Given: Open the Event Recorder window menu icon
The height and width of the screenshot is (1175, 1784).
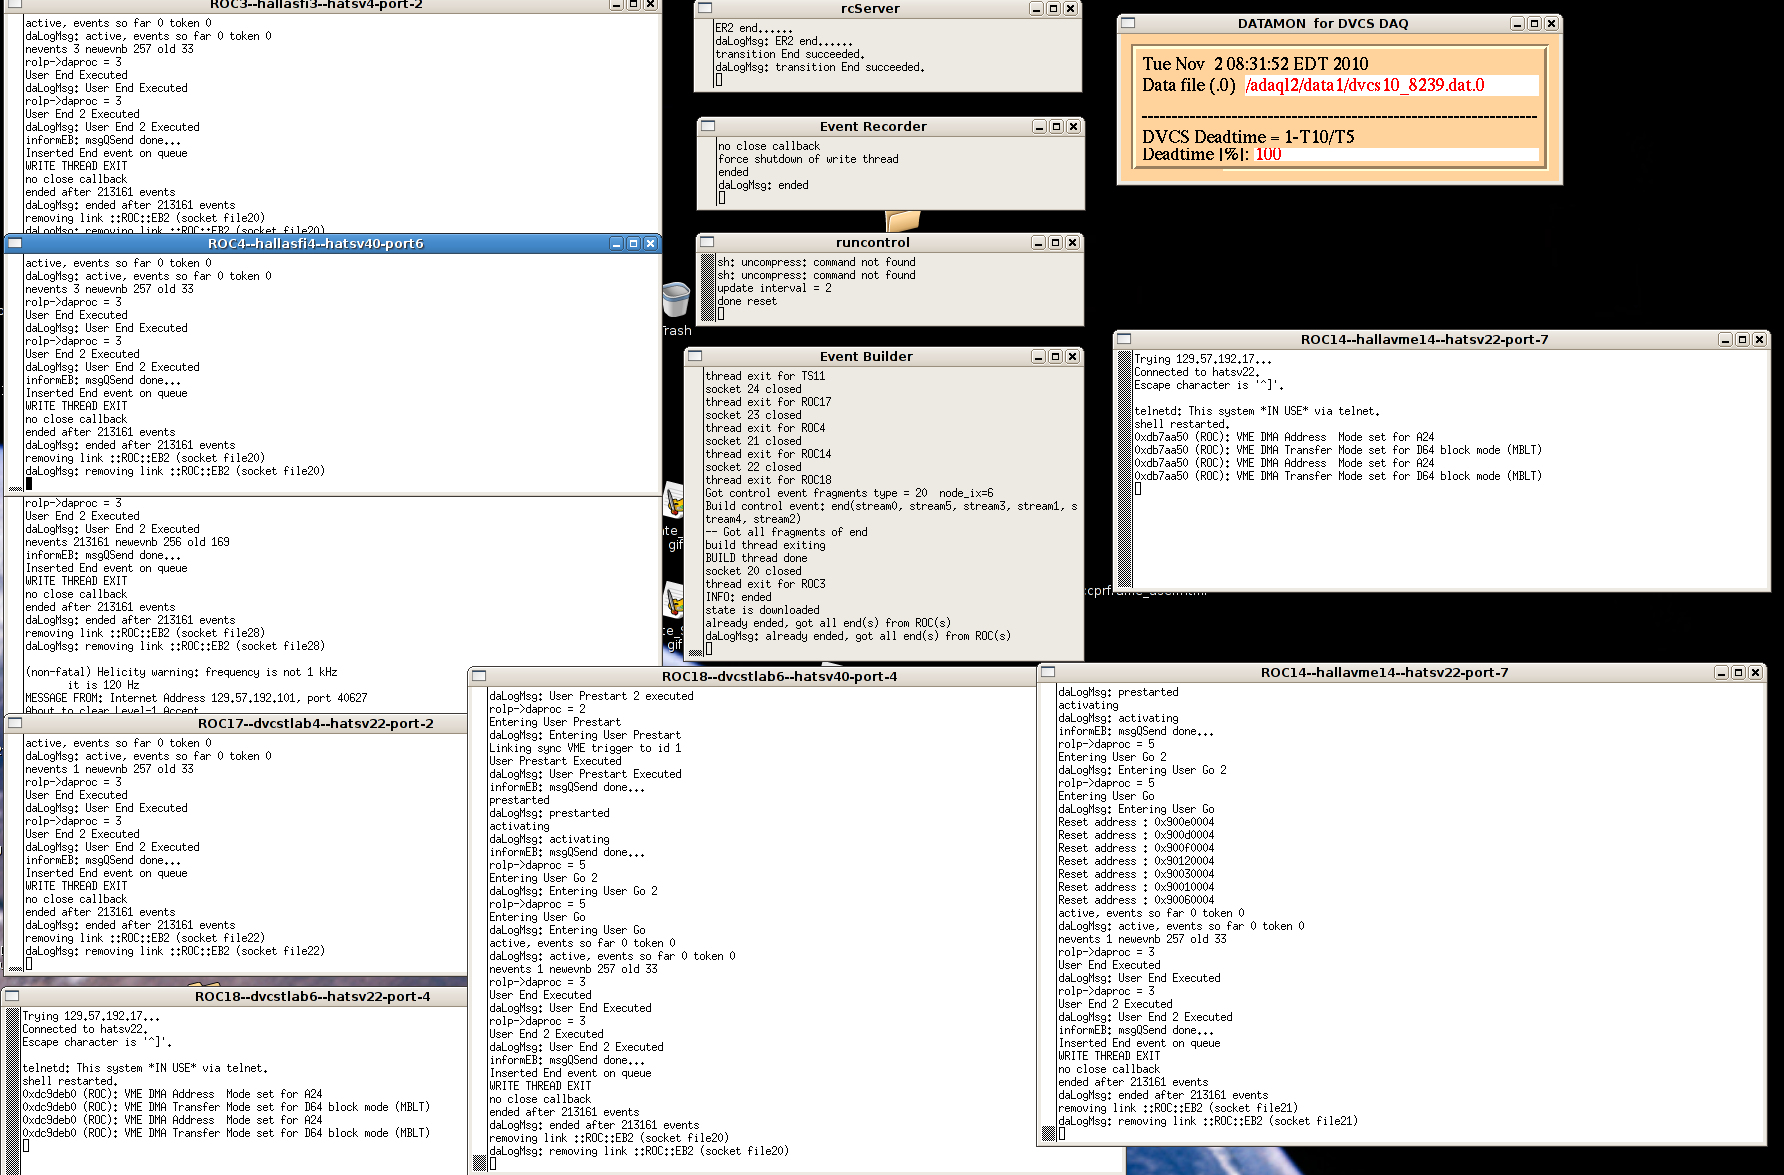Looking at the screenshot, I should [x=708, y=127].
